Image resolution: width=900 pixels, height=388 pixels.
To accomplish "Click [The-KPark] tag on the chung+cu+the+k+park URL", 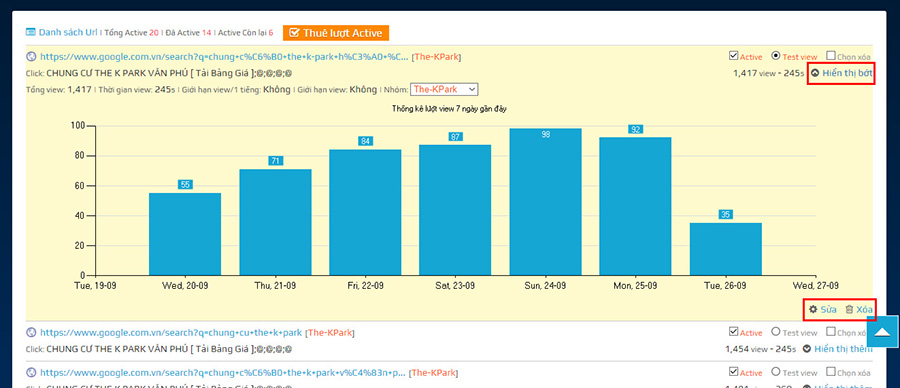I will [330, 332].
